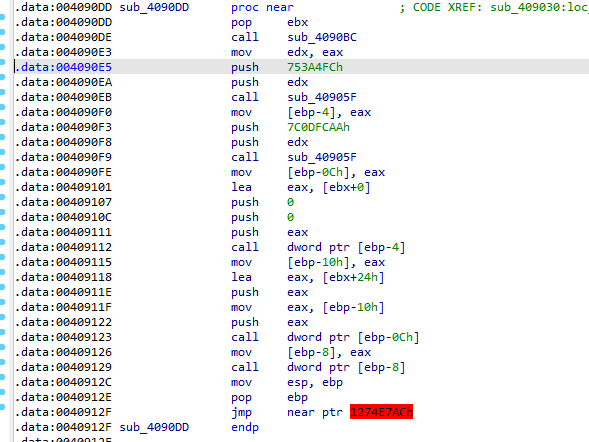Viewport: 589px width, 442px height.
Task: Click the lea eax, [ebx+24h] operand
Action: click(335, 277)
